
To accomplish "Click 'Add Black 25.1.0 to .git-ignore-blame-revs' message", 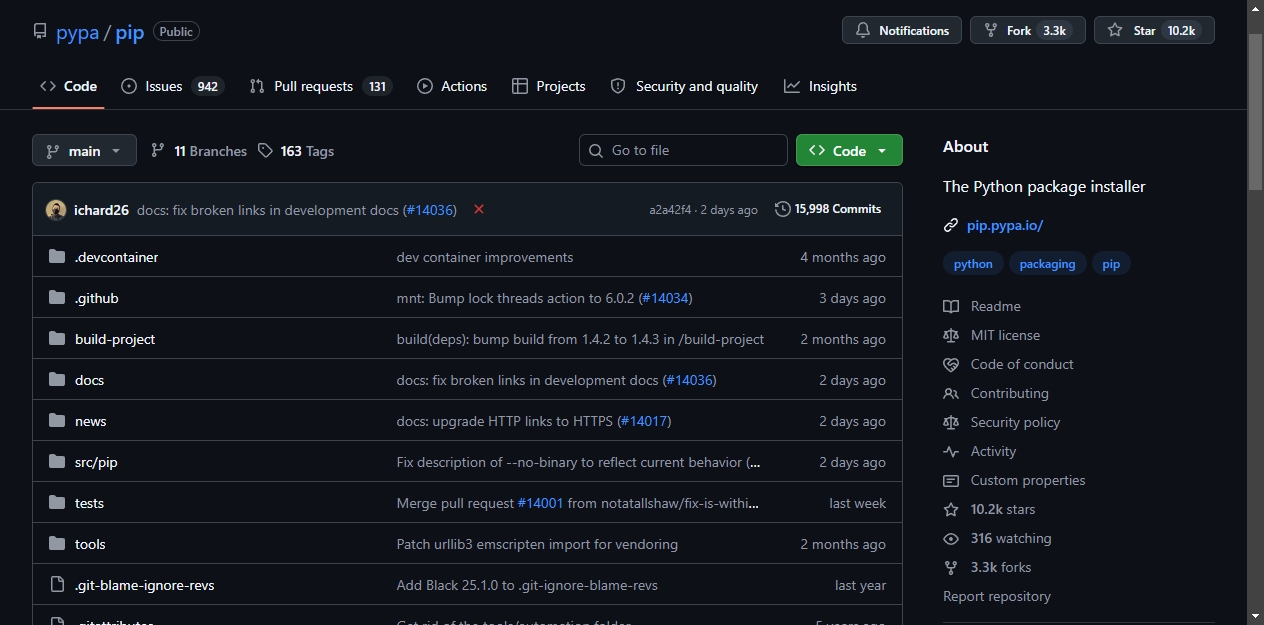I will [527, 585].
